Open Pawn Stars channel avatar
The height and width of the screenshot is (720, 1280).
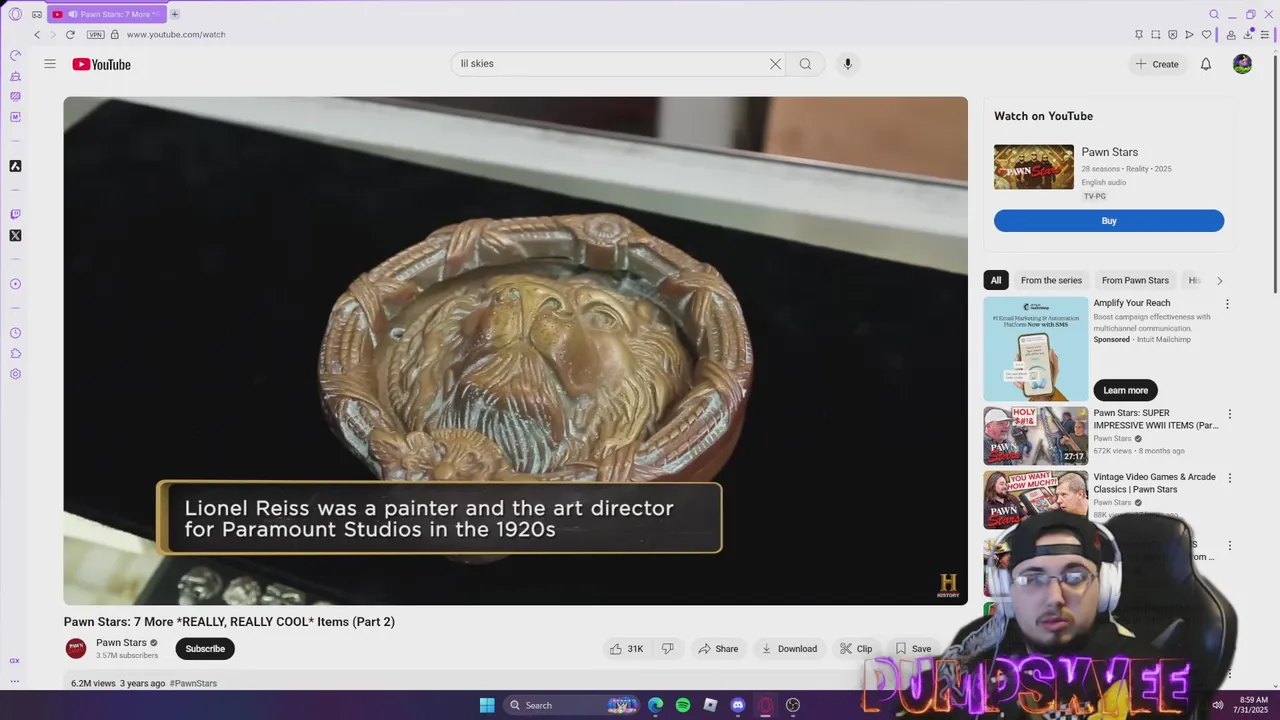tap(76, 649)
